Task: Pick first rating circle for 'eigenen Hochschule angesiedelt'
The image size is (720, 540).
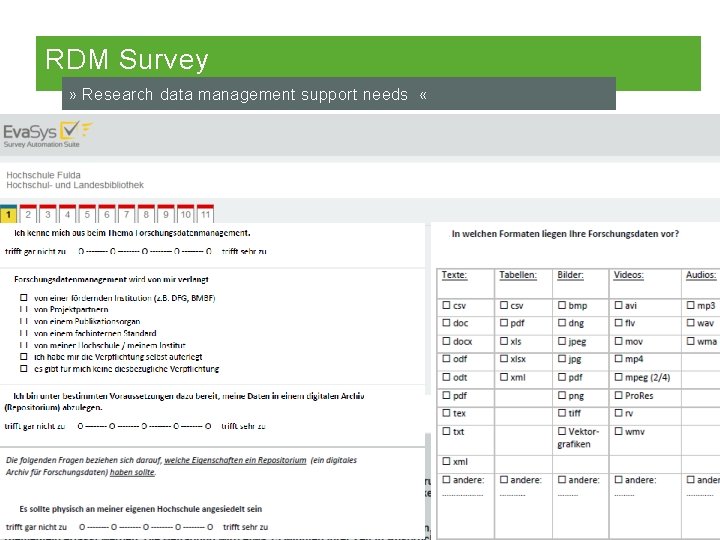Action: point(82,527)
